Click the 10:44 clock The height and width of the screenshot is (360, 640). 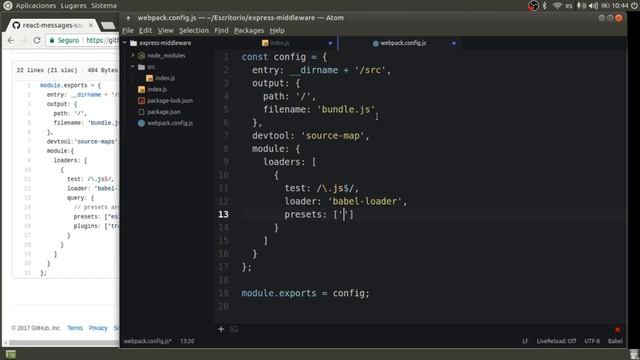620,5
